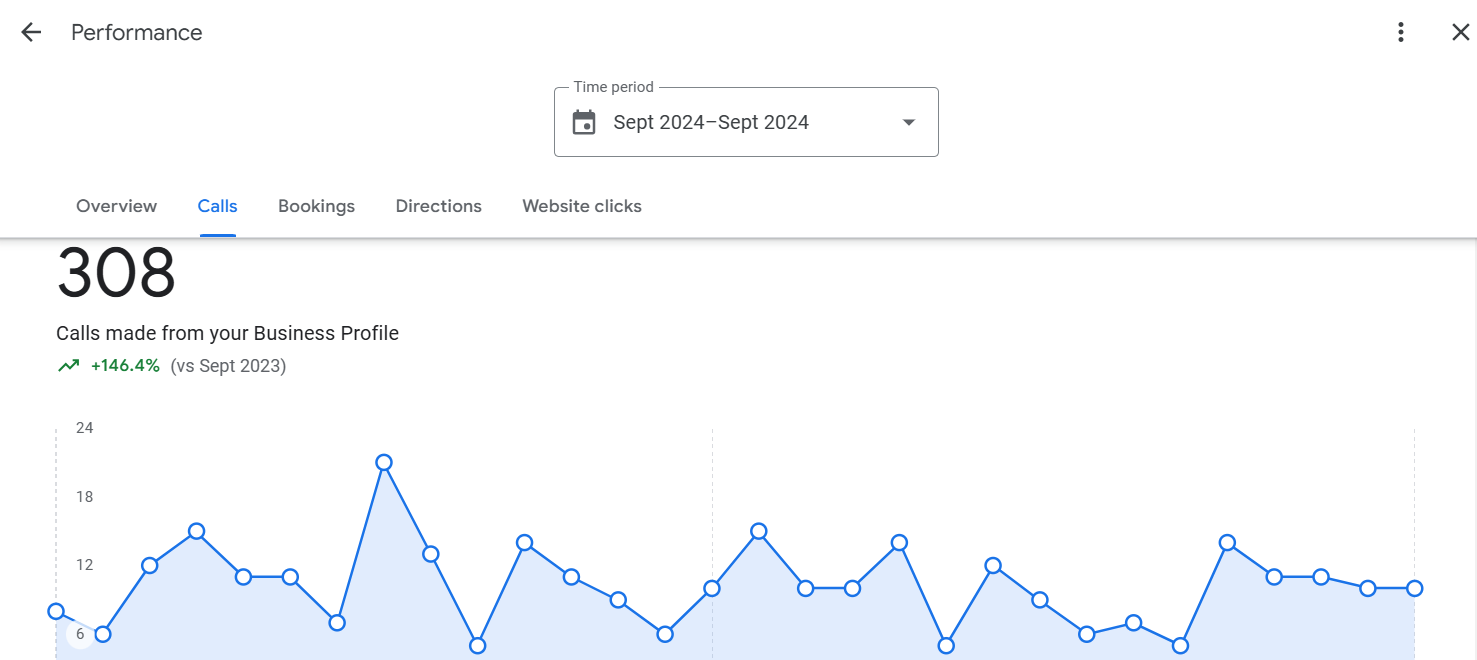This screenshot has width=1477, height=660.
Task: Select the Calls tab
Action: click(x=217, y=206)
